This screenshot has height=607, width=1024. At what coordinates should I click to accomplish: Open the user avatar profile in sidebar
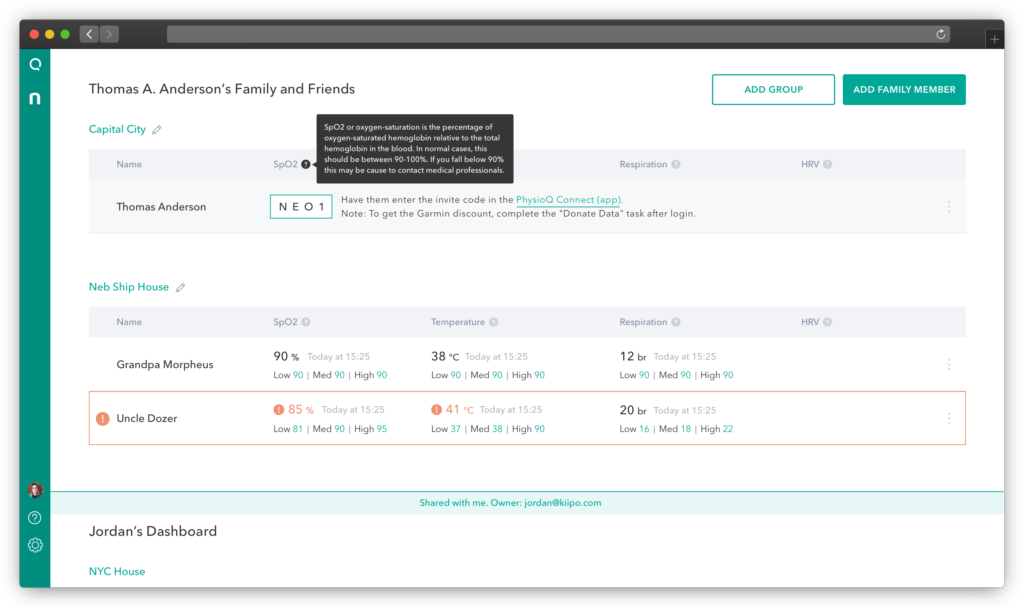[35, 489]
